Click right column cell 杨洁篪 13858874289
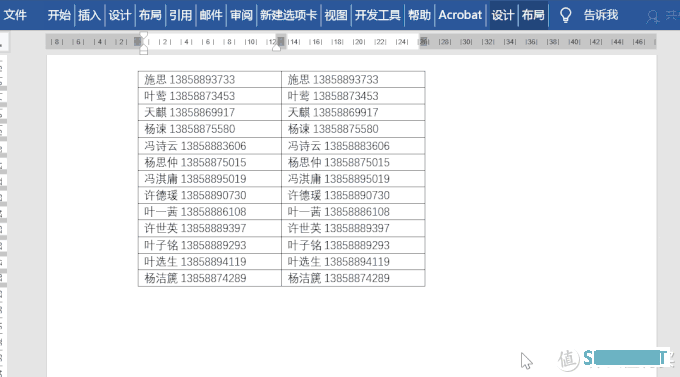 (353, 278)
